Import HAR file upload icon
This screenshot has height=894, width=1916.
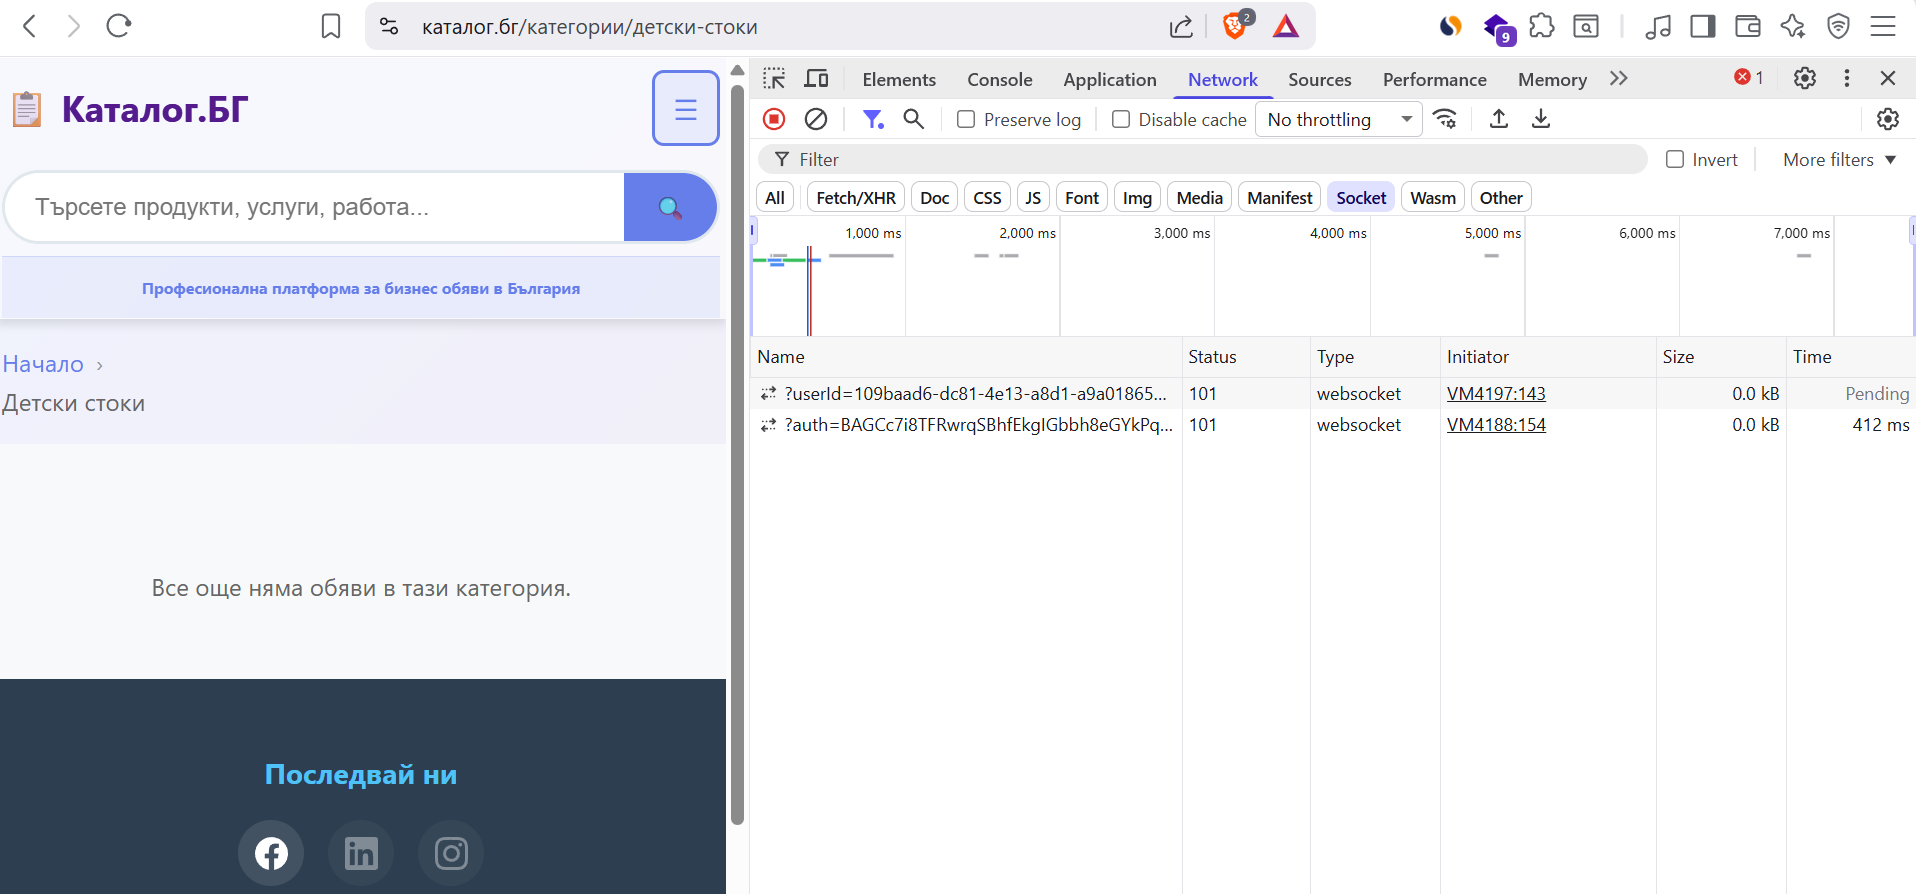(1499, 119)
